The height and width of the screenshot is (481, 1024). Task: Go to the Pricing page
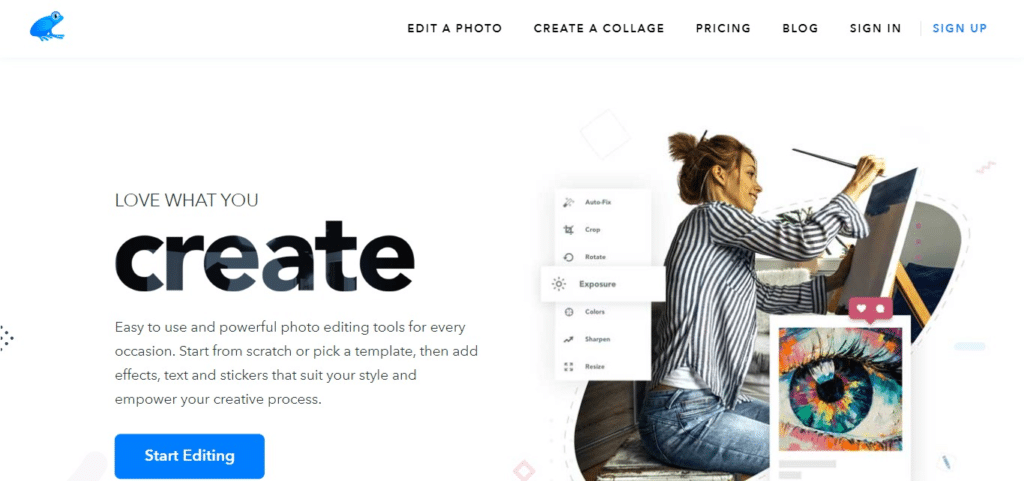pos(723,29)
